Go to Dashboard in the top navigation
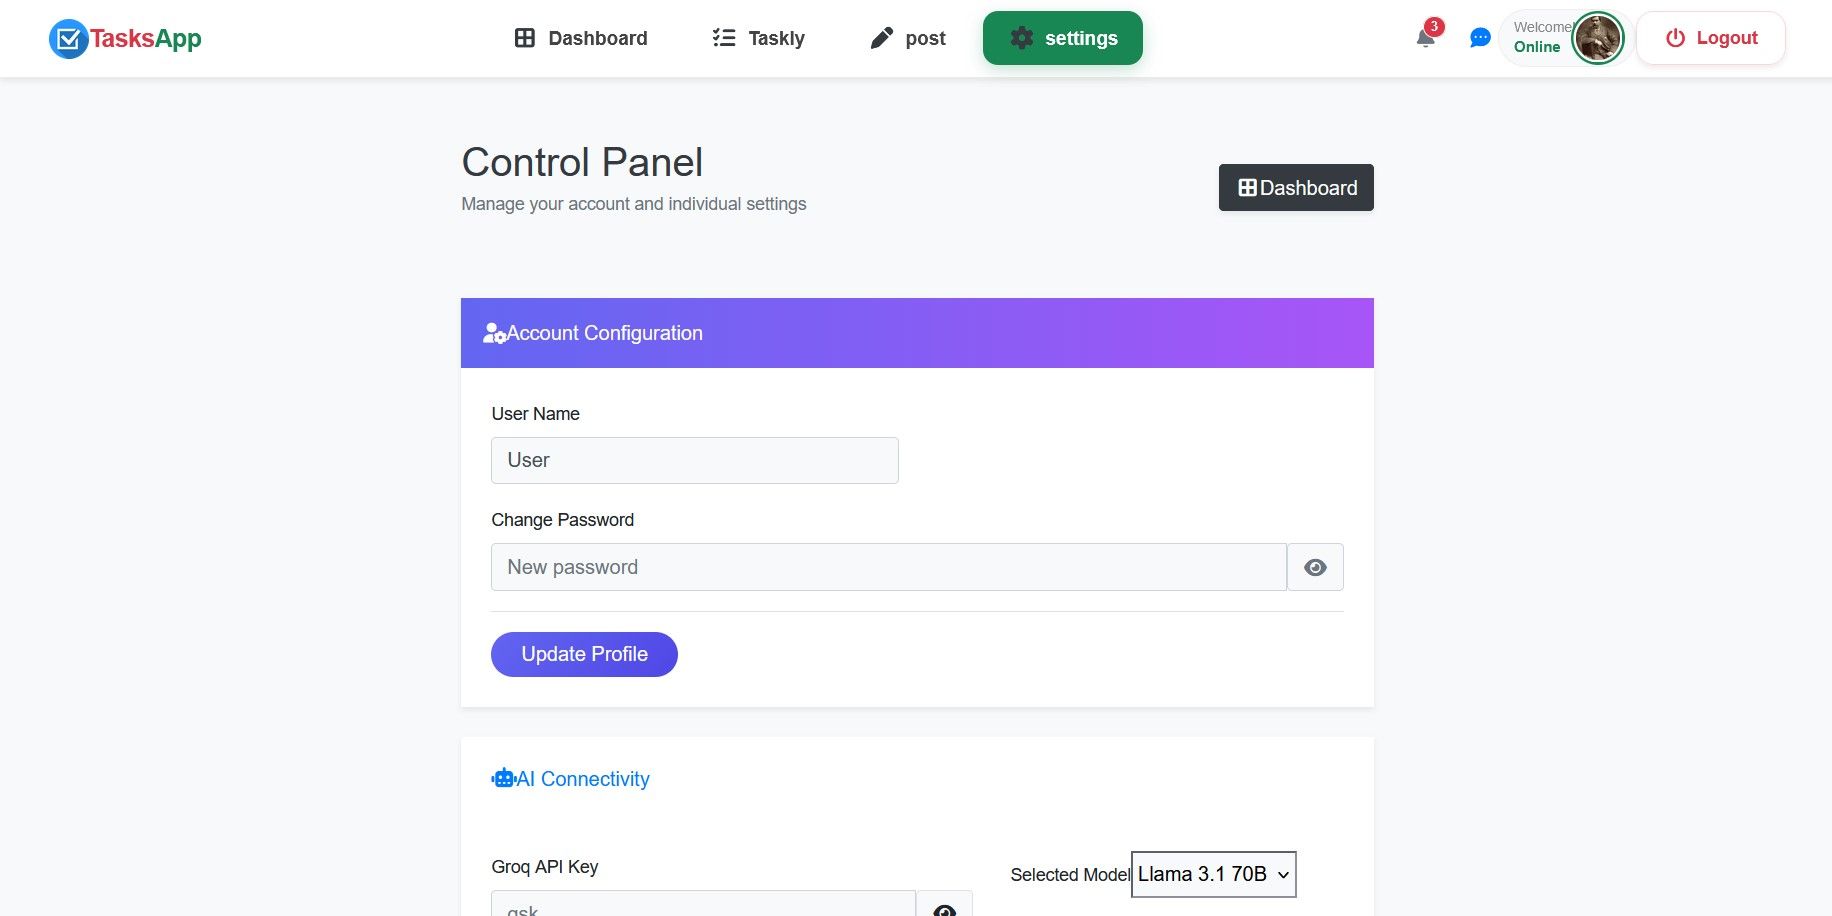 click(581, 38)
